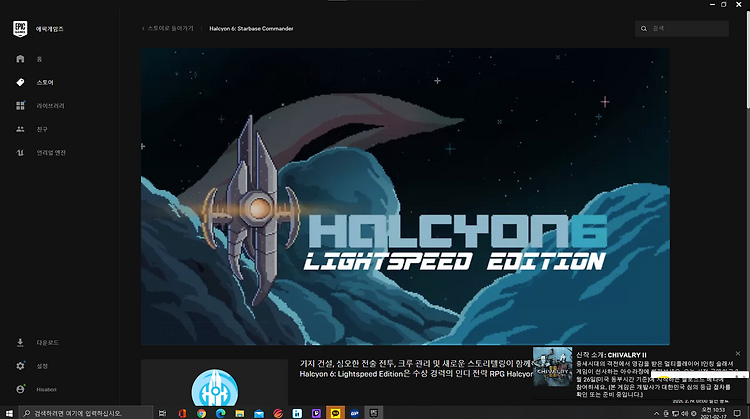The height and width of the screenshot is (419, 750).
Task: Open Task View on the taskbar
Action: click(x=163, y=413)
